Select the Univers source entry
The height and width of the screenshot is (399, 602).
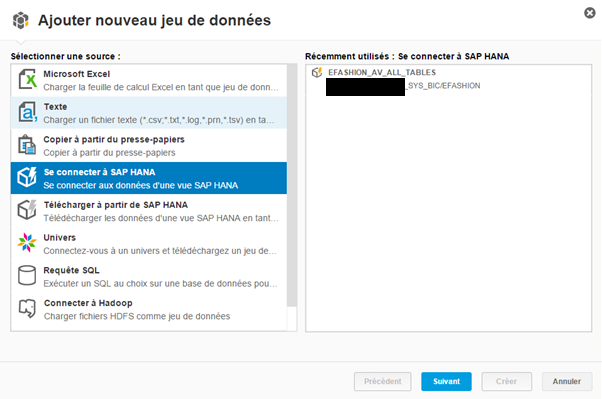click(149, 243)
